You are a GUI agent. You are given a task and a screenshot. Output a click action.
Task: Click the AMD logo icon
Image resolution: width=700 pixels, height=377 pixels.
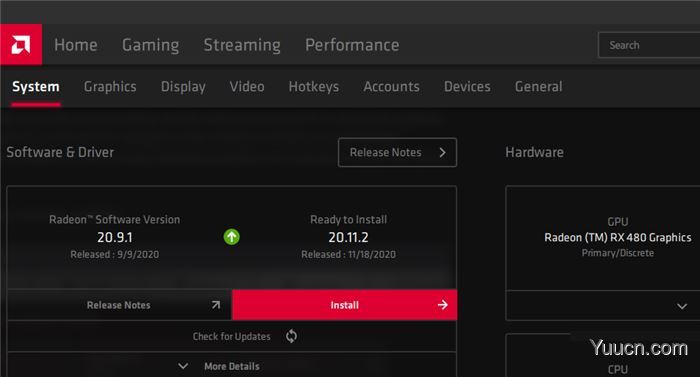pos(21,45)
